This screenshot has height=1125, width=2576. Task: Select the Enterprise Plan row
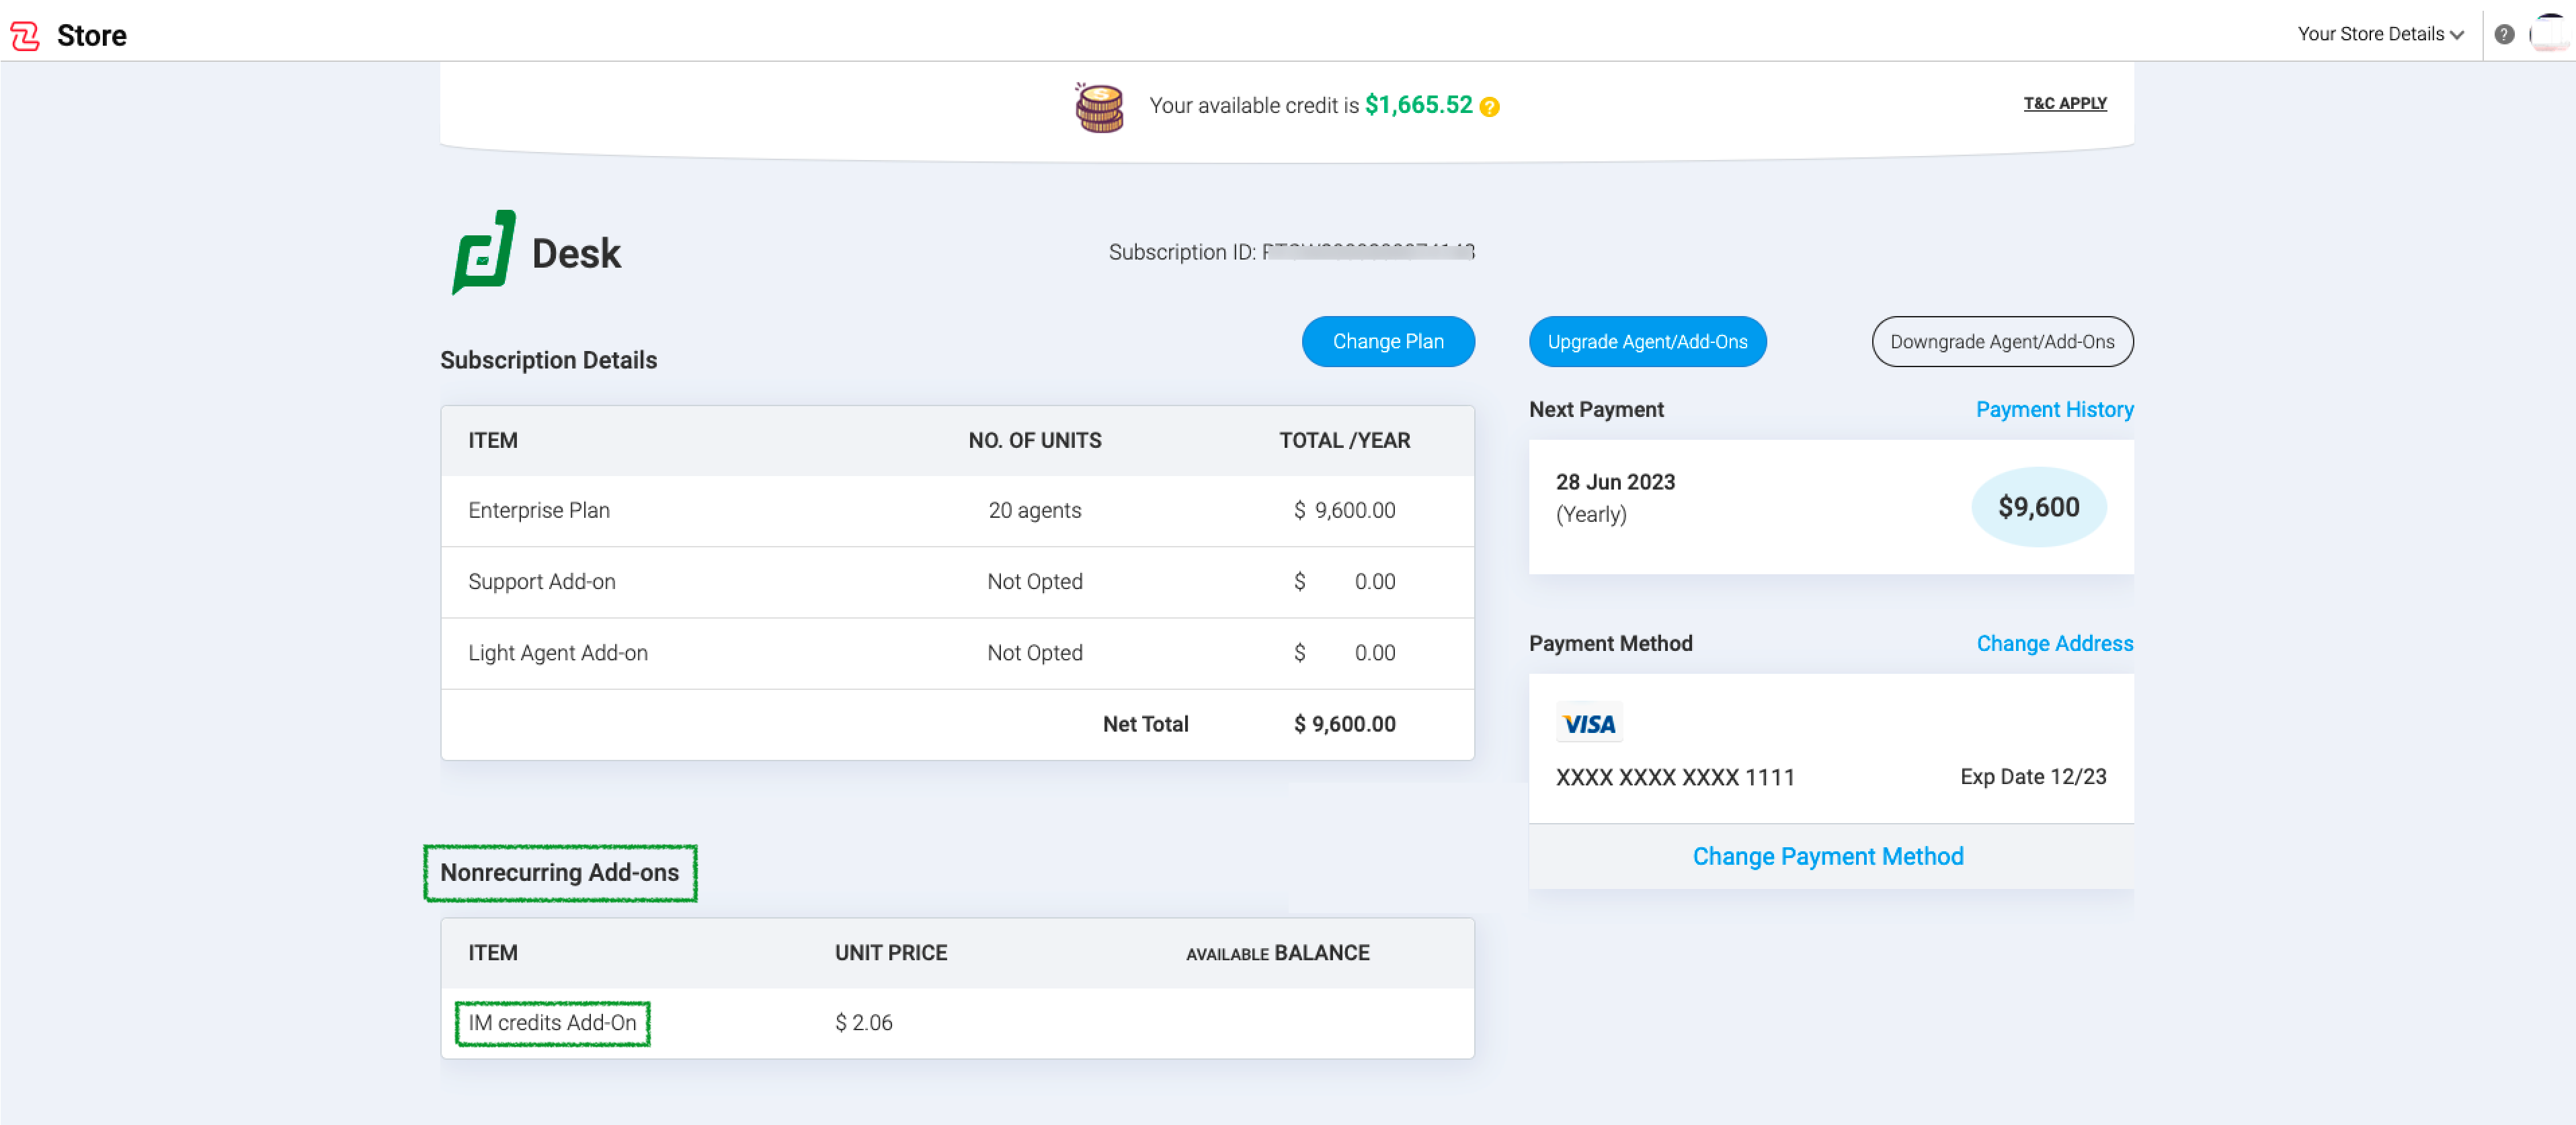pos(538,511)
